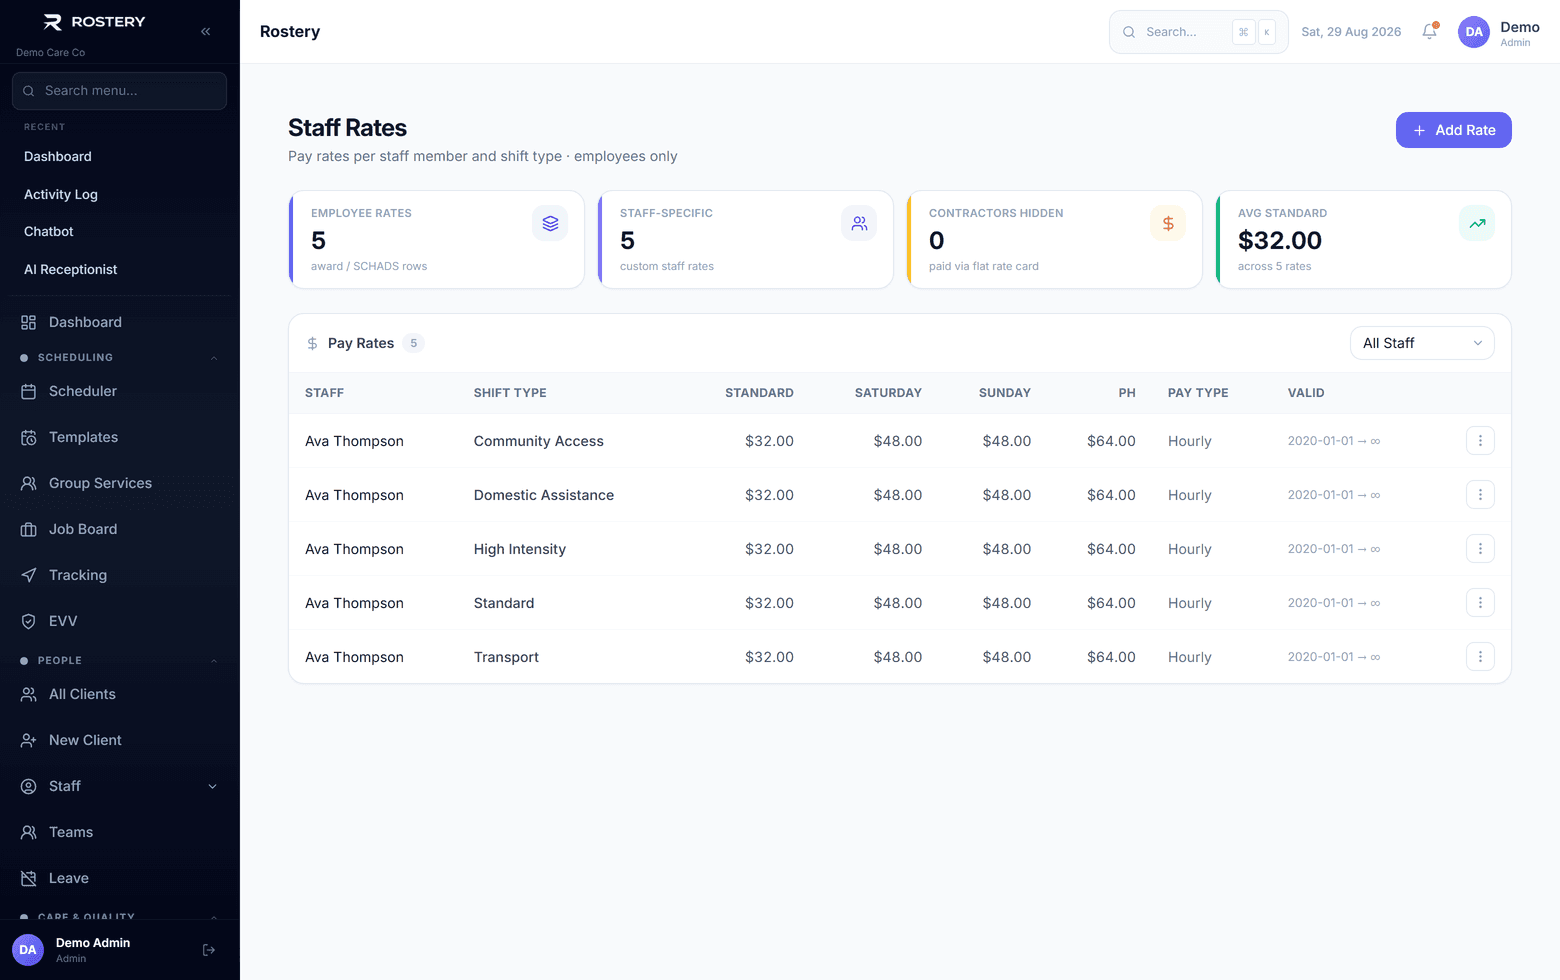The image size is (1560, 980).
Task: Click the layers icon on Employee Rates card
Action: (550, 224)
